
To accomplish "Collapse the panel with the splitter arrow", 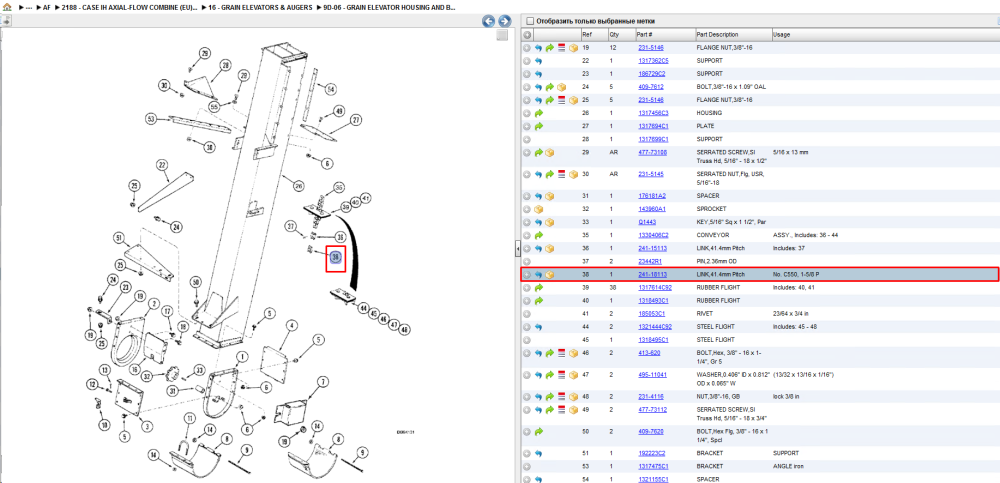I will click(518, 247).
